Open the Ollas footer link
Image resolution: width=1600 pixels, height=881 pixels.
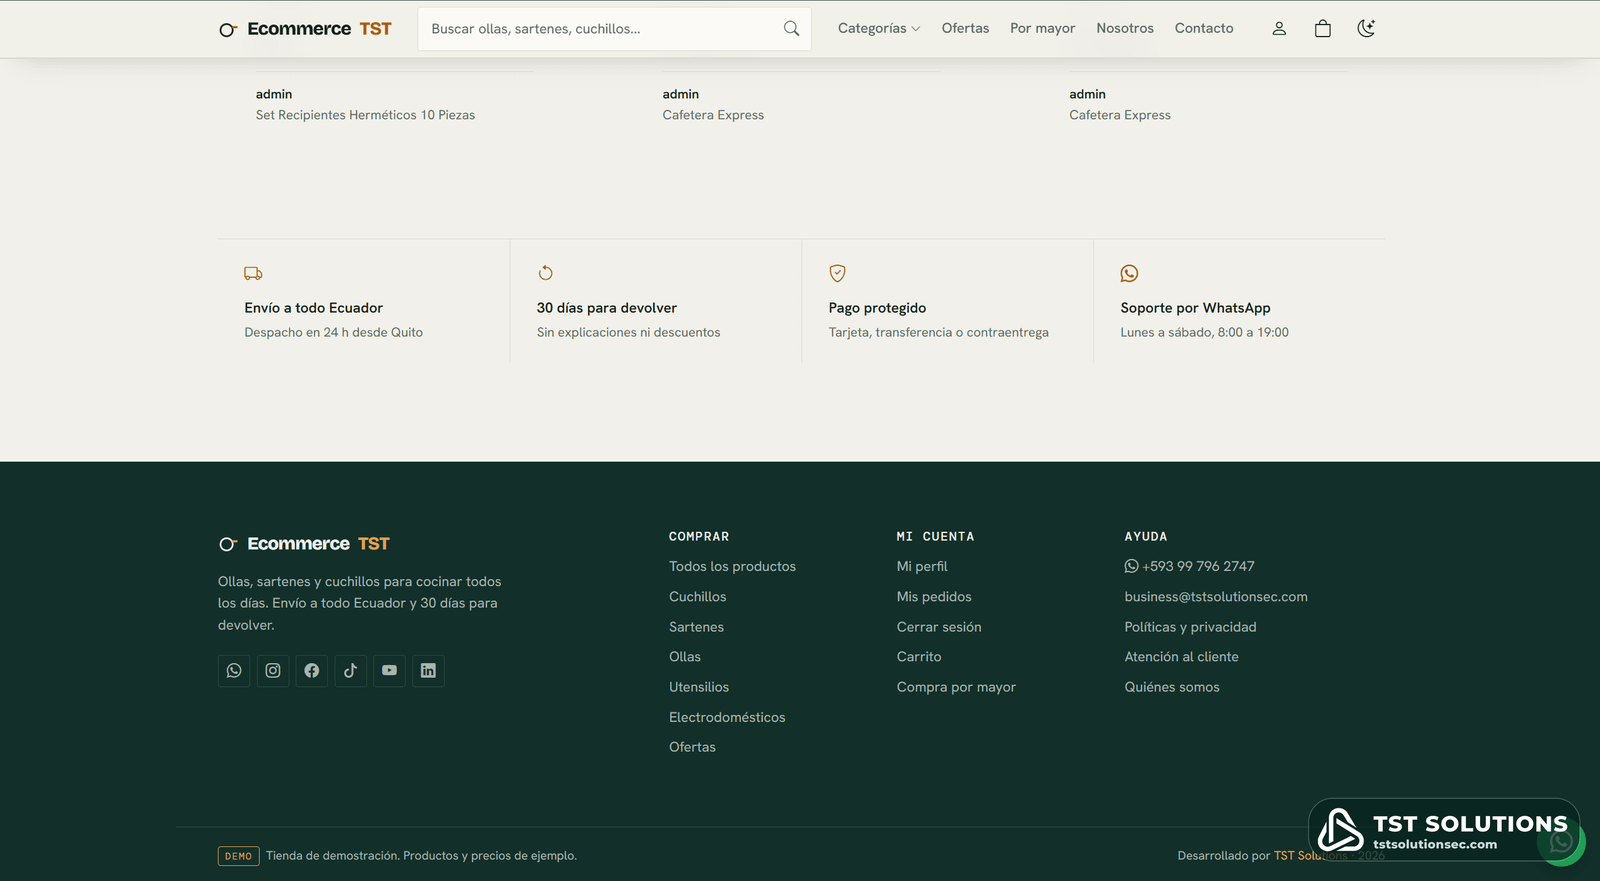[x=685, y=657]
